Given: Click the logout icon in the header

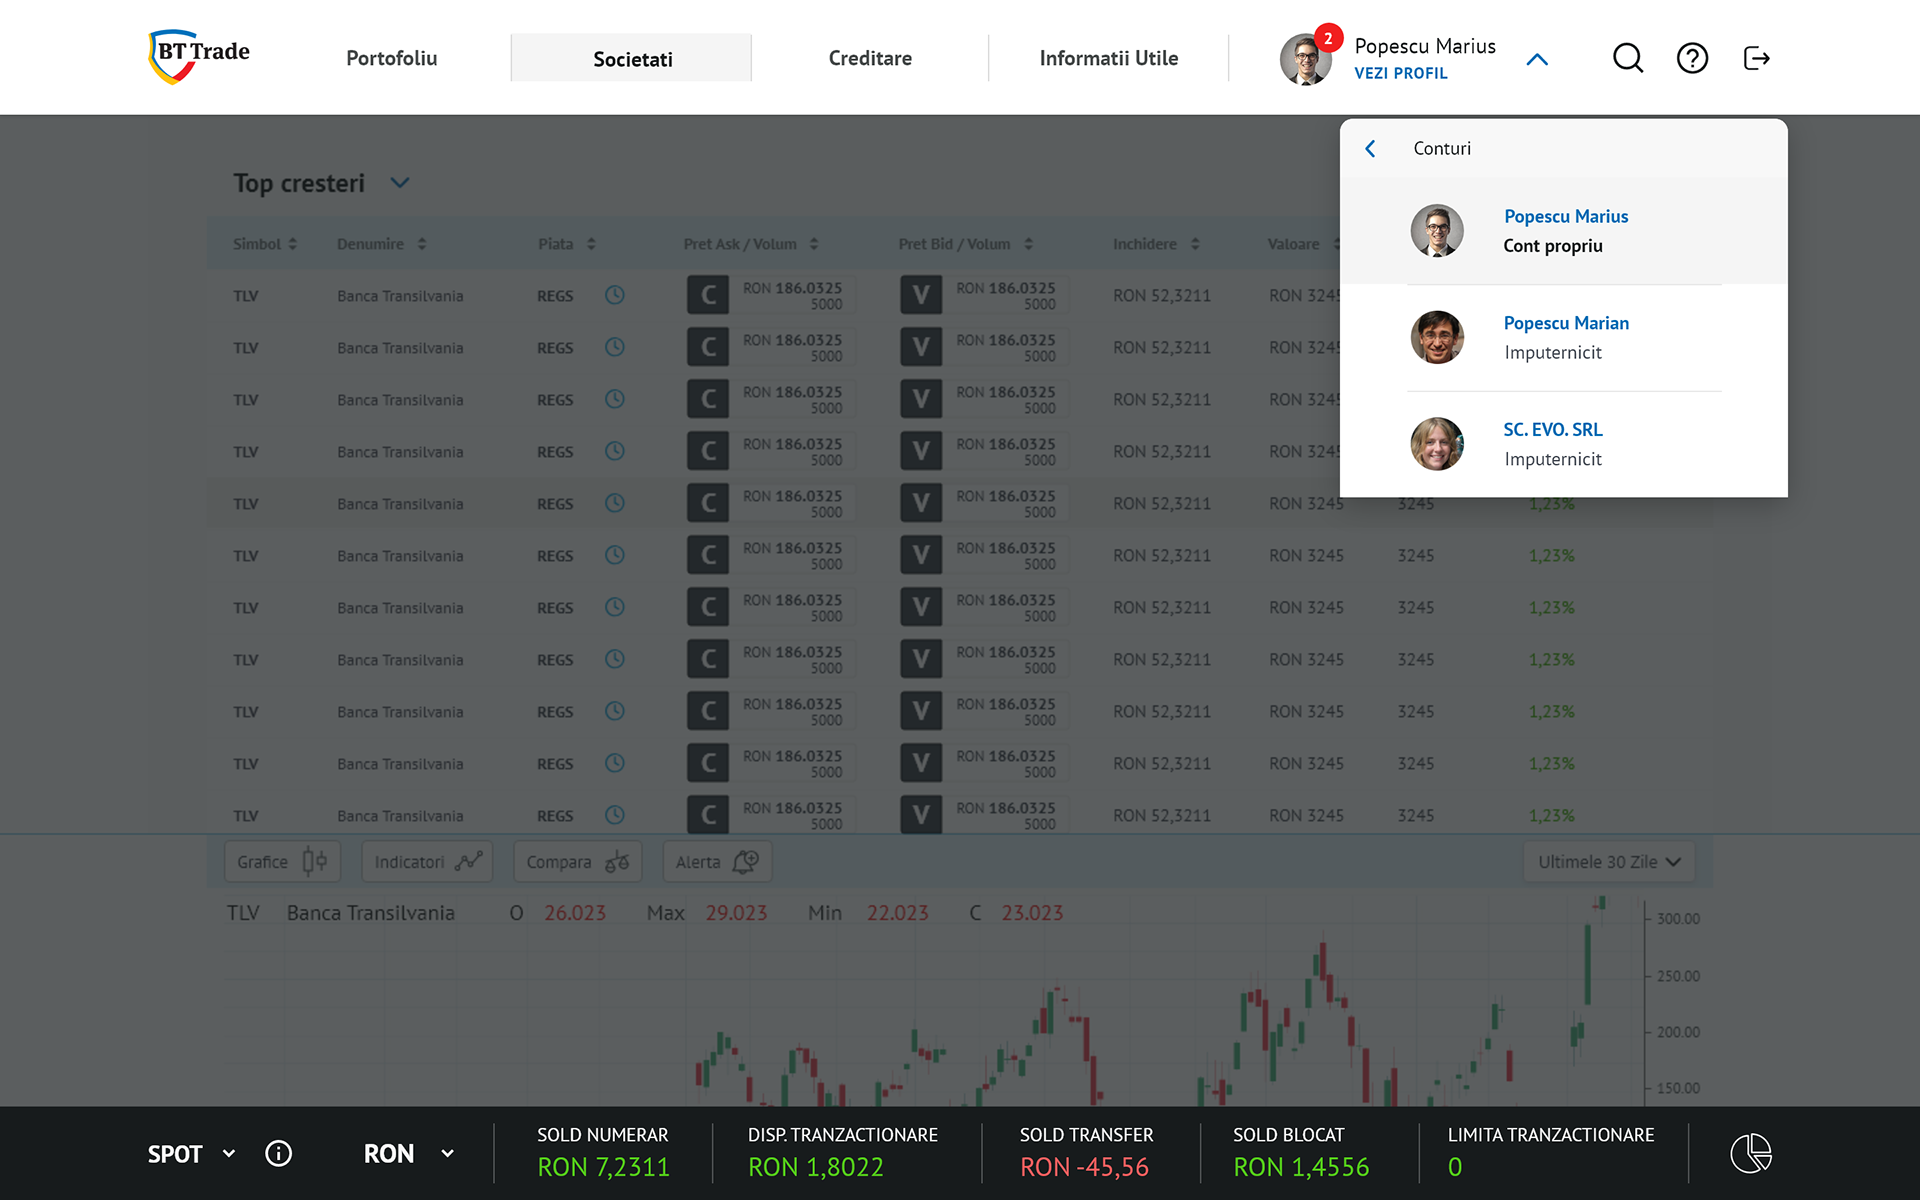Looking at the screenshot, I should [1756, 58].
